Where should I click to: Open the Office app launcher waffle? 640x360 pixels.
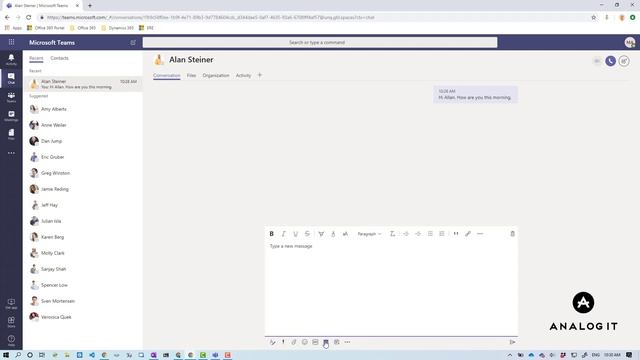pos(11,42)
